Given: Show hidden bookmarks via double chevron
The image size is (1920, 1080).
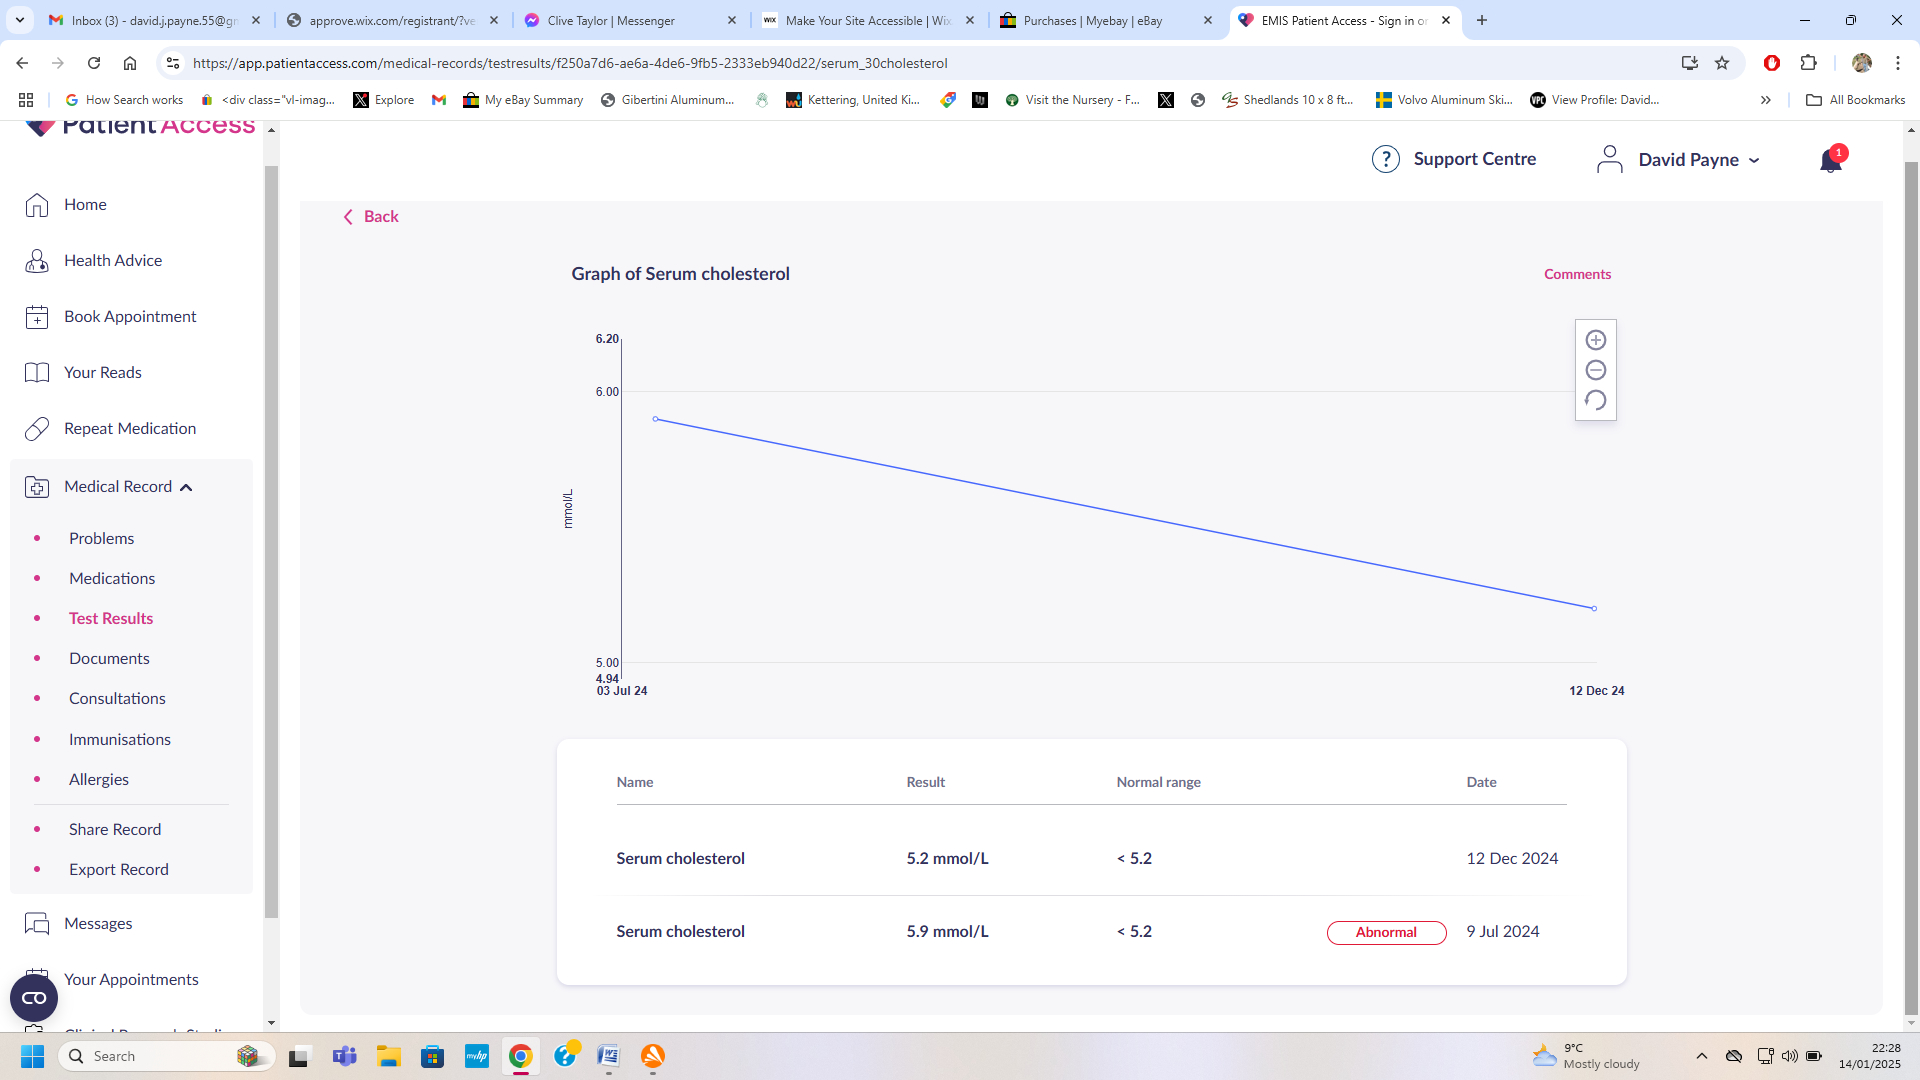Looking at the screenshot, I should tap(1765, 100).
